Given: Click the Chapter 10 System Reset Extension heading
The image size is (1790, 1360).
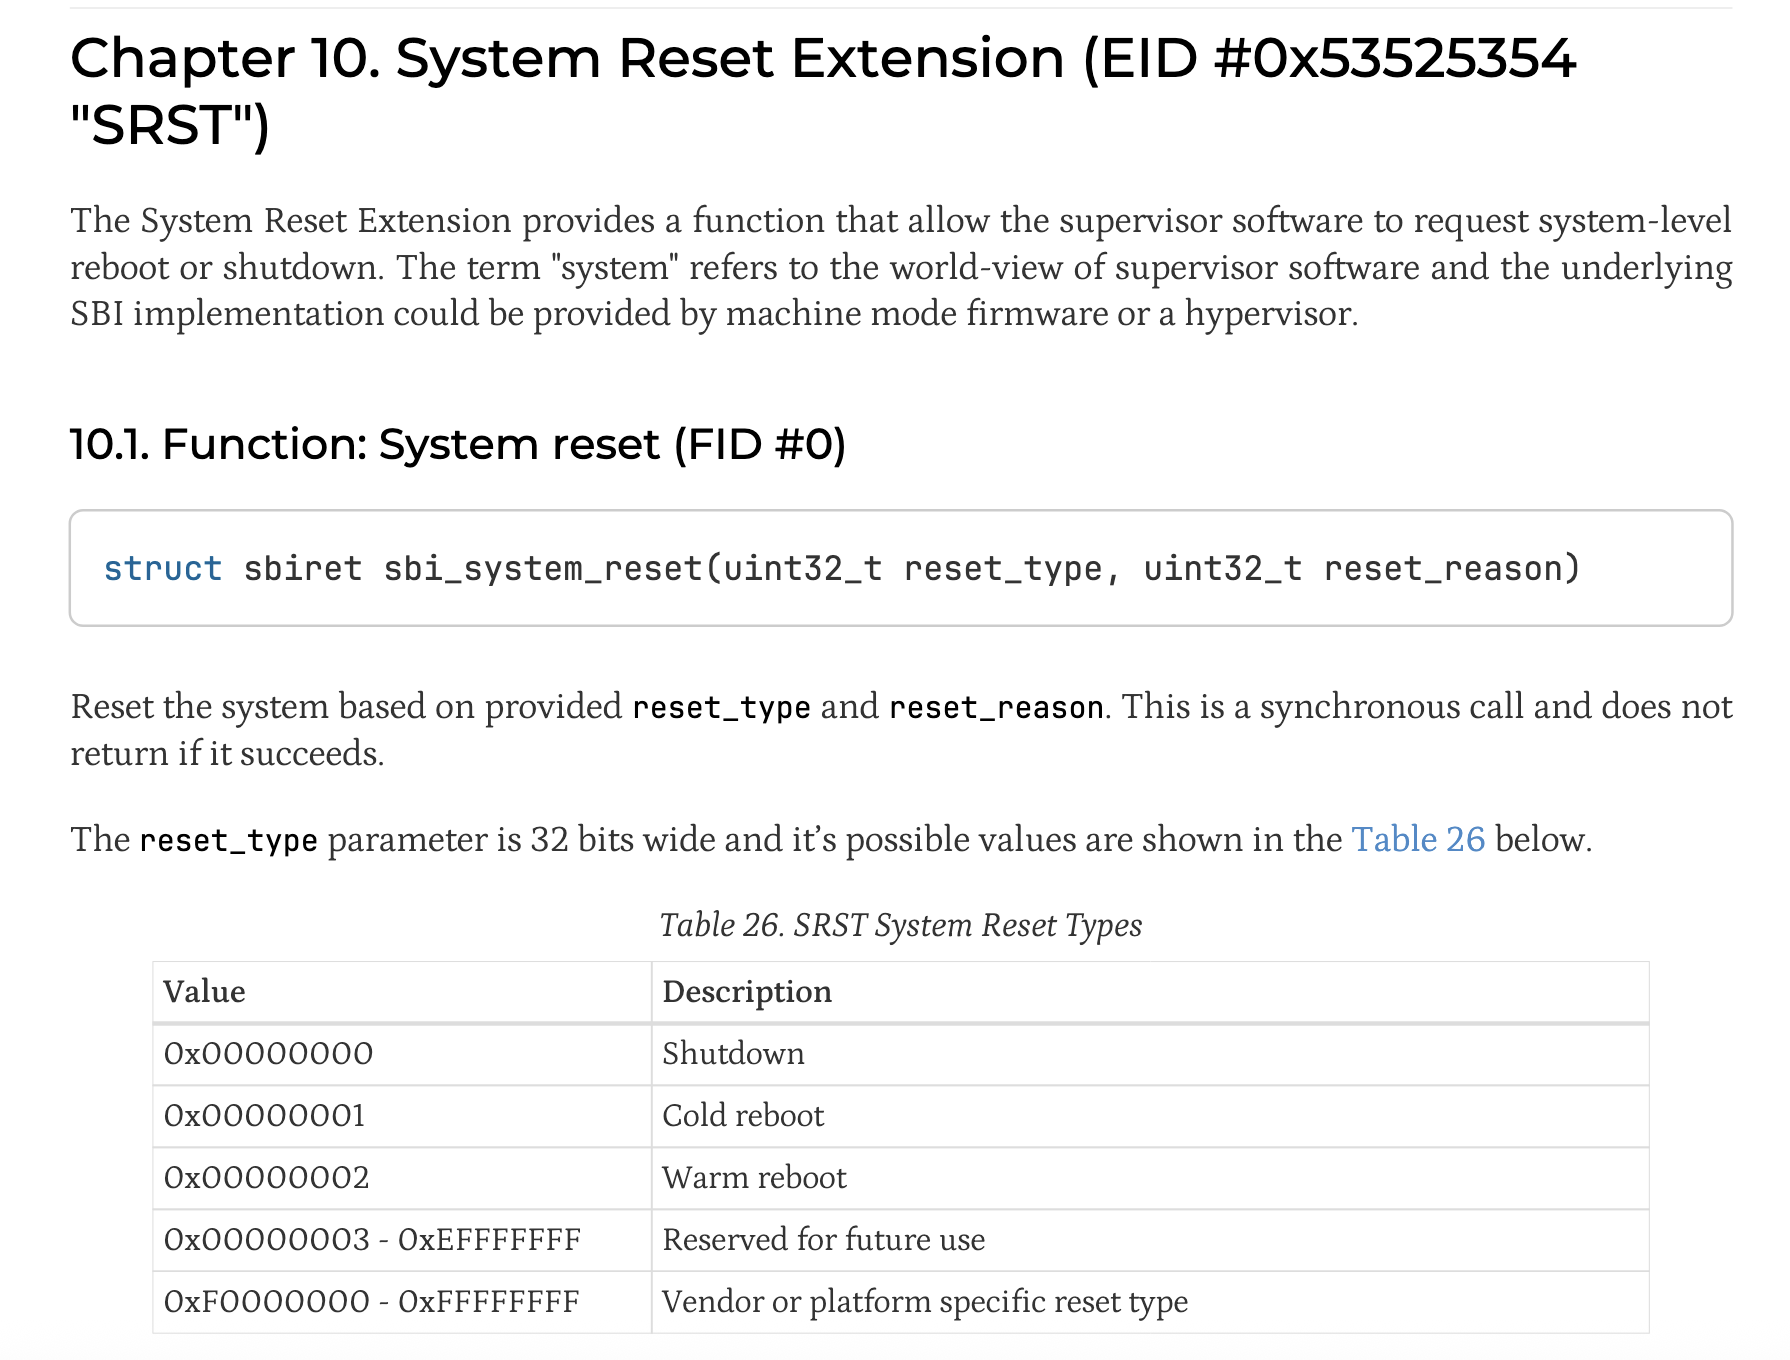Looking at the screenshot, I should [x=822, y=91].
